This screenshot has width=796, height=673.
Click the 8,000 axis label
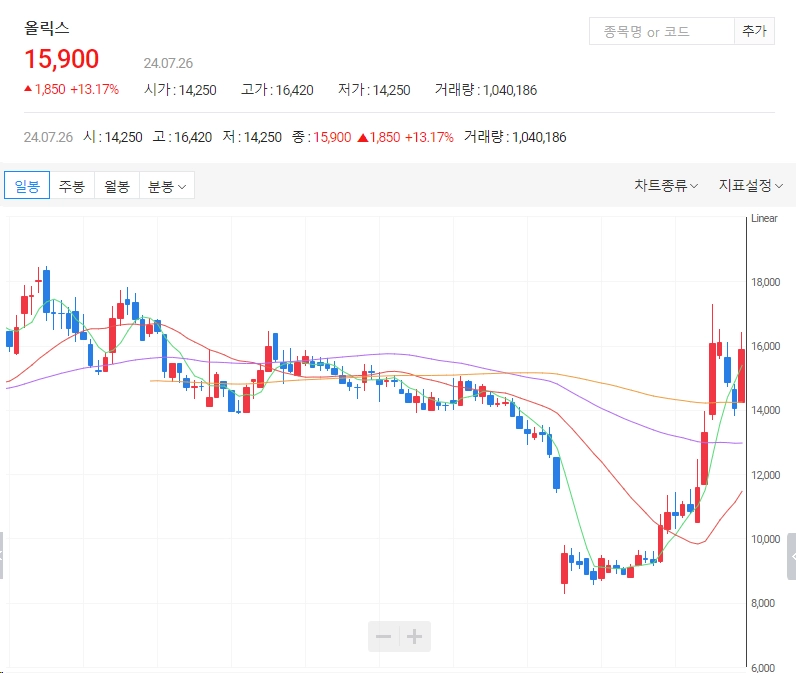pyautogui.click(x=763, y=603)
